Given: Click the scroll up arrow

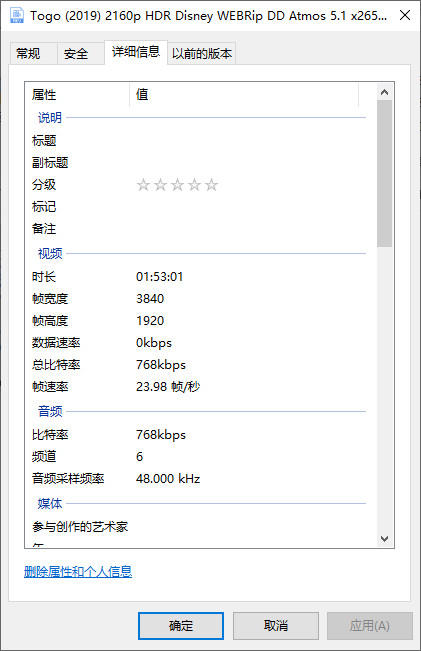Looking at the screenshot, I should pyautogui.click(x=384, y=92).
